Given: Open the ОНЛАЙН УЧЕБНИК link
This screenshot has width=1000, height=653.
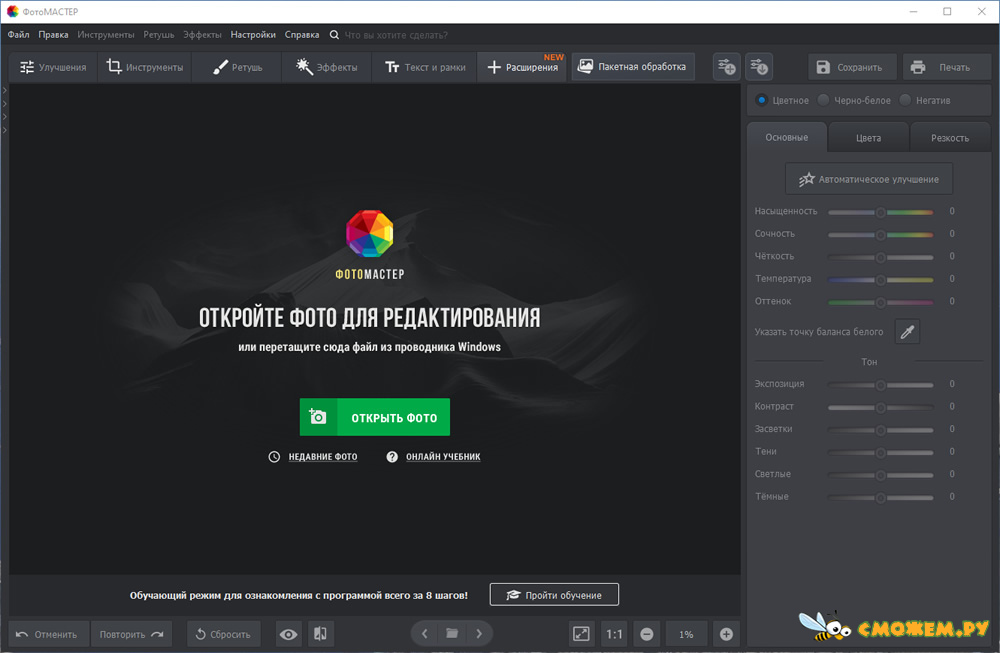Looking at the screenshot, I should pos(443,457).
